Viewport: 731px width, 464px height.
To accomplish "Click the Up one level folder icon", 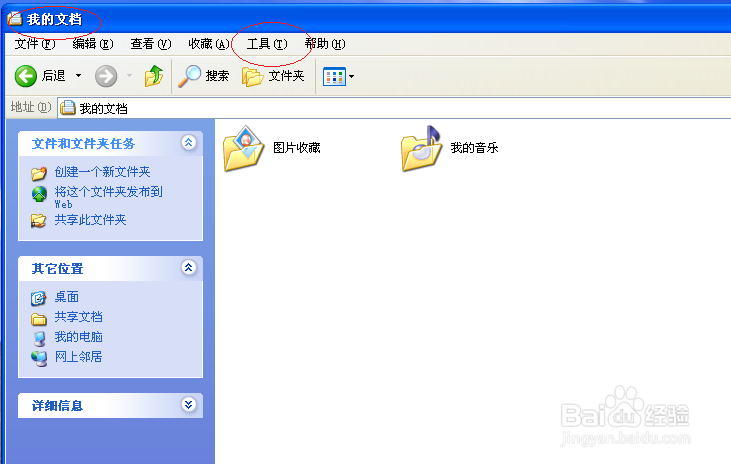I will (x=153, y=76).
